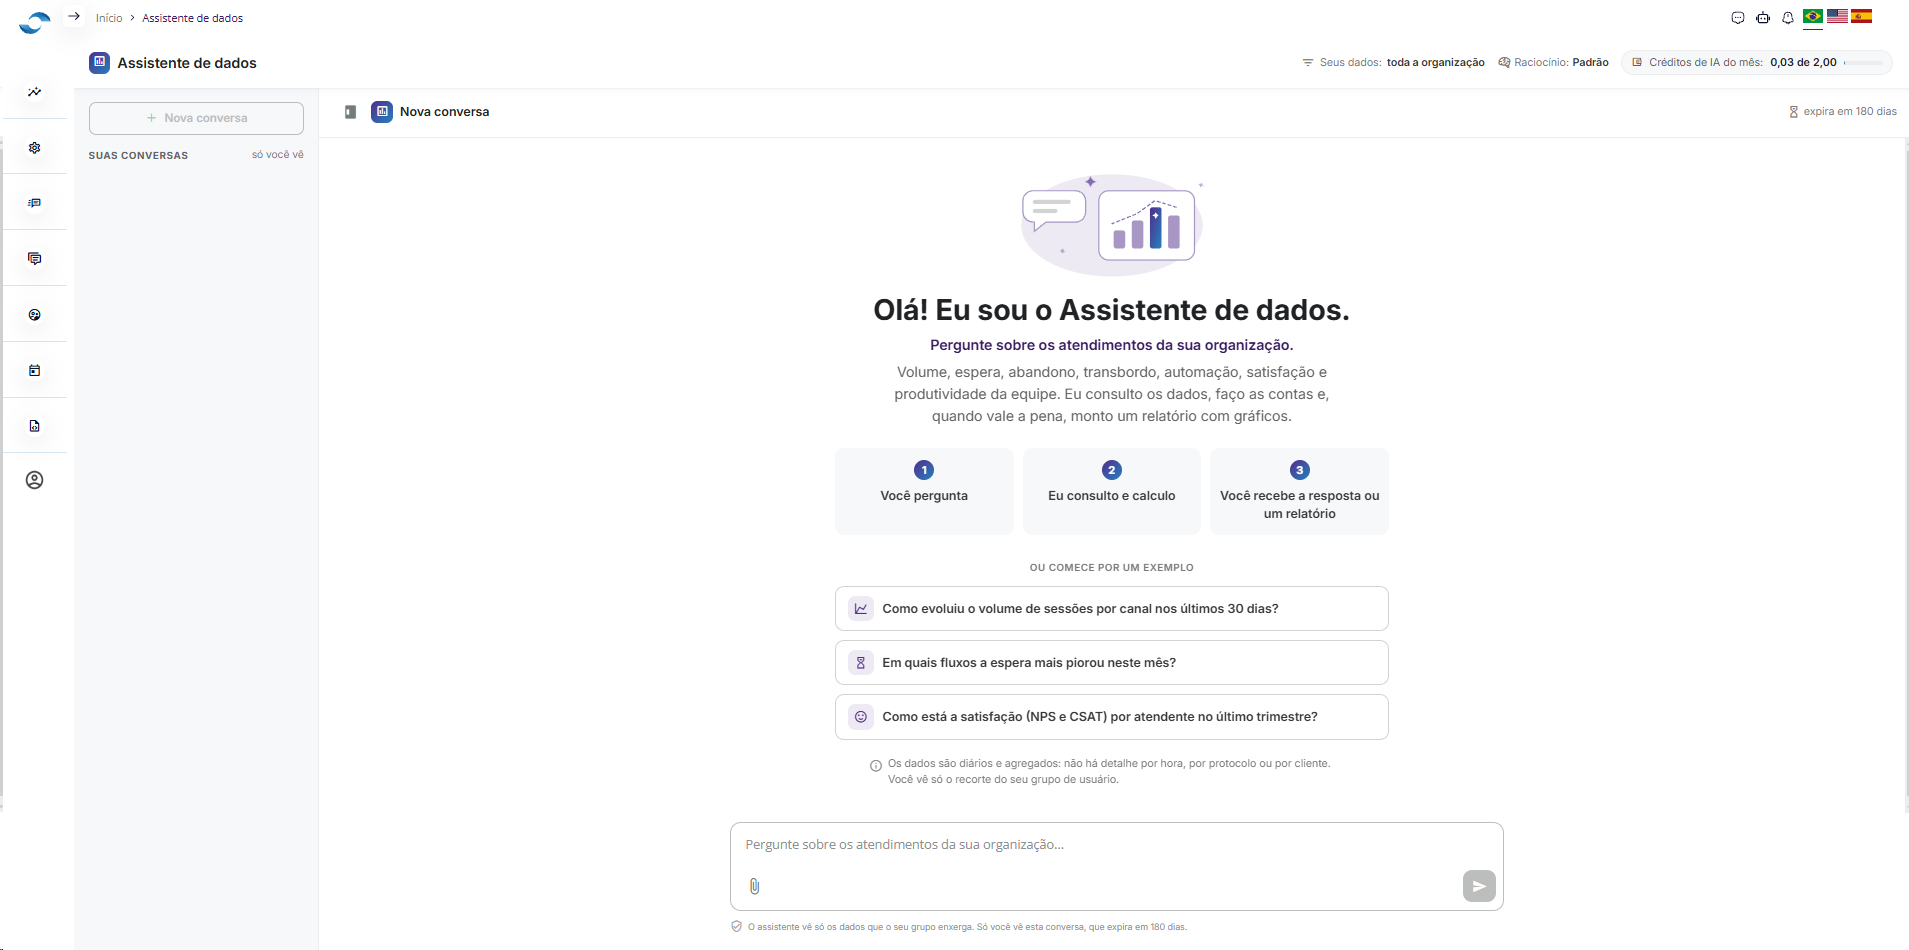Image resolution: width=1909 pixels, height=950 pixels.
Task: Click the 'Nova conversa' title in chat header
Action: point(444,112)
